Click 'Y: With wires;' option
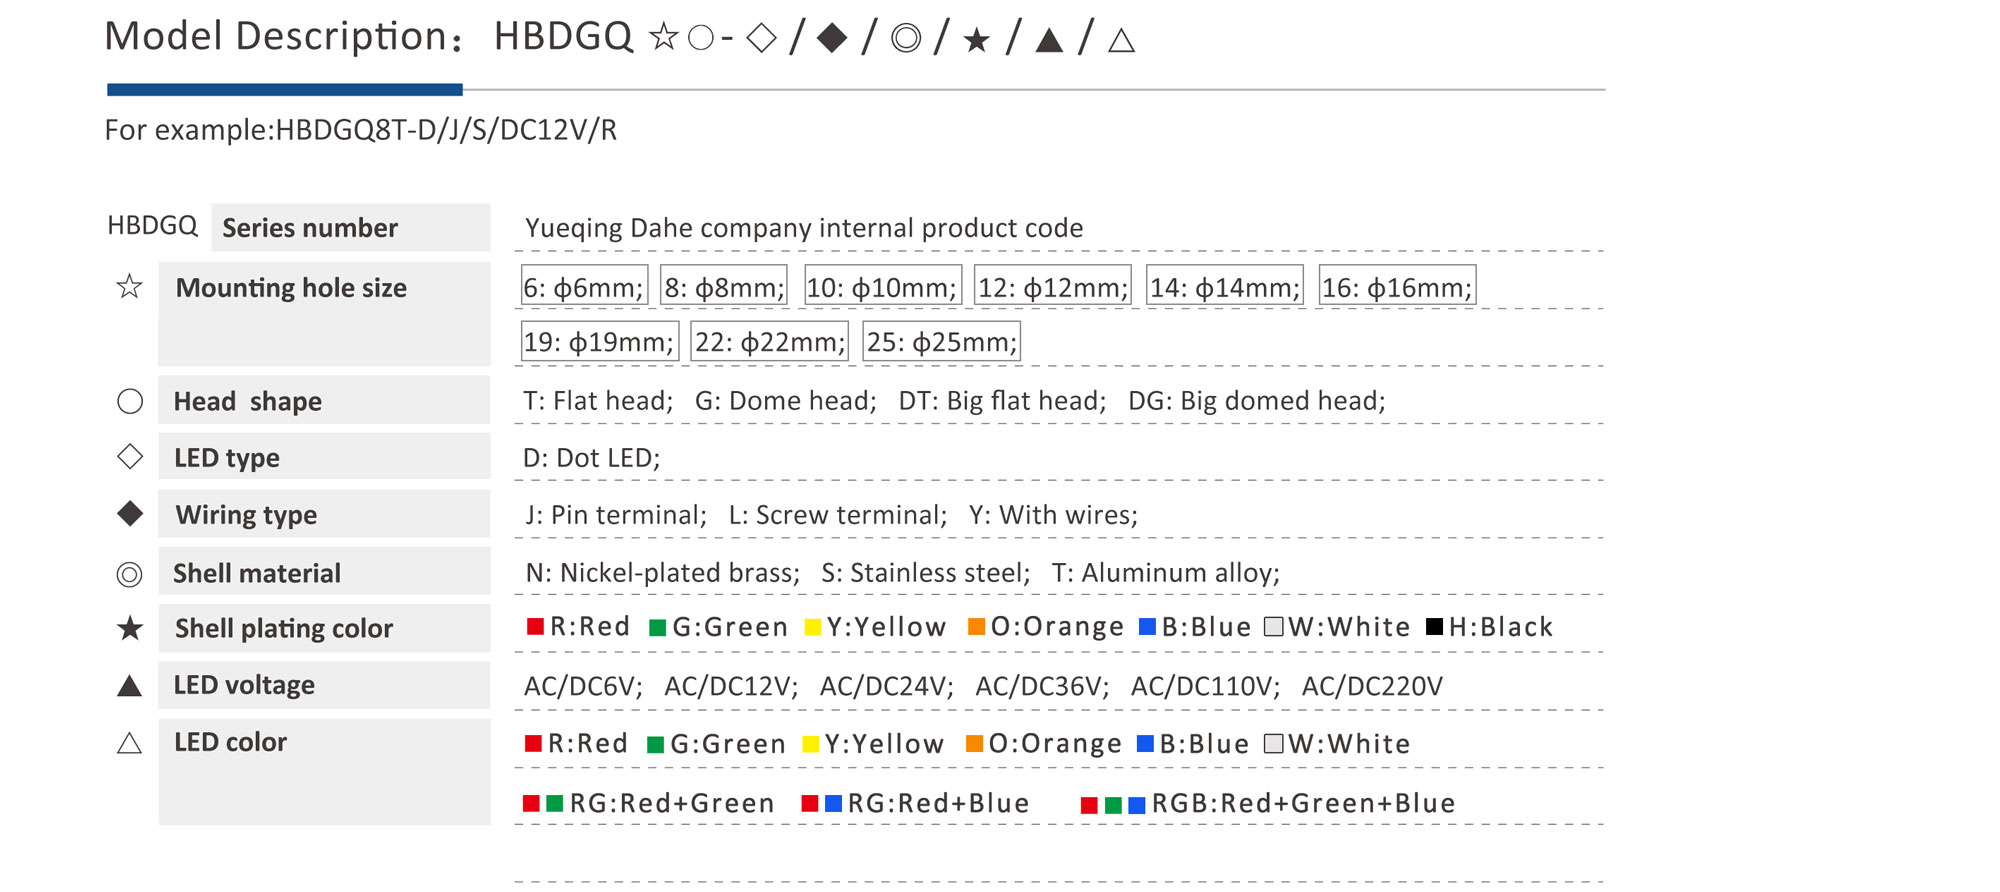This screenshot has height=892, width=2000. 1053,515
